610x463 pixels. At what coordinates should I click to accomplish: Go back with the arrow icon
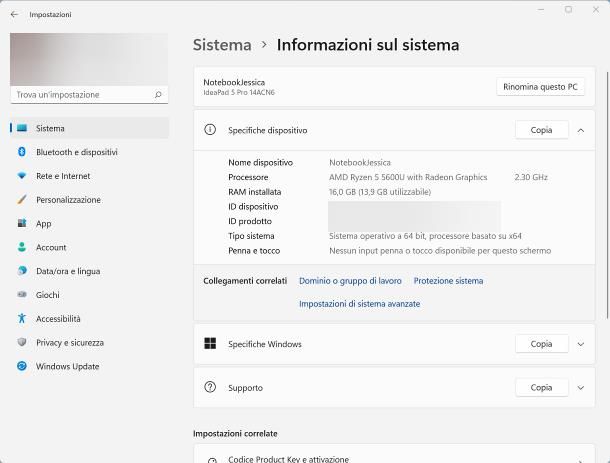pos(14,14)
